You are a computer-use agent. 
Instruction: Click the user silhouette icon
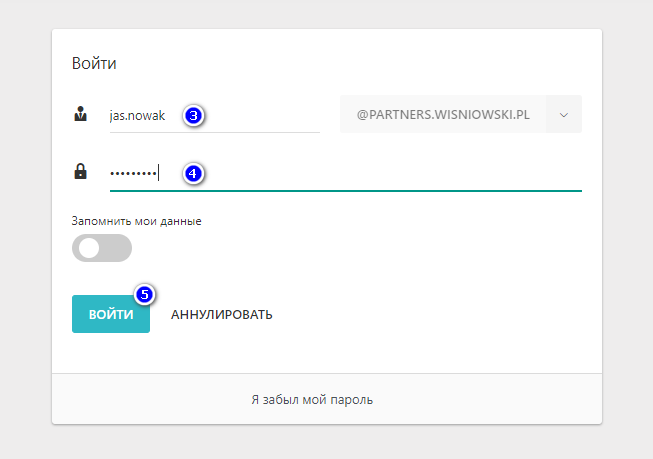tap(81, 115)
